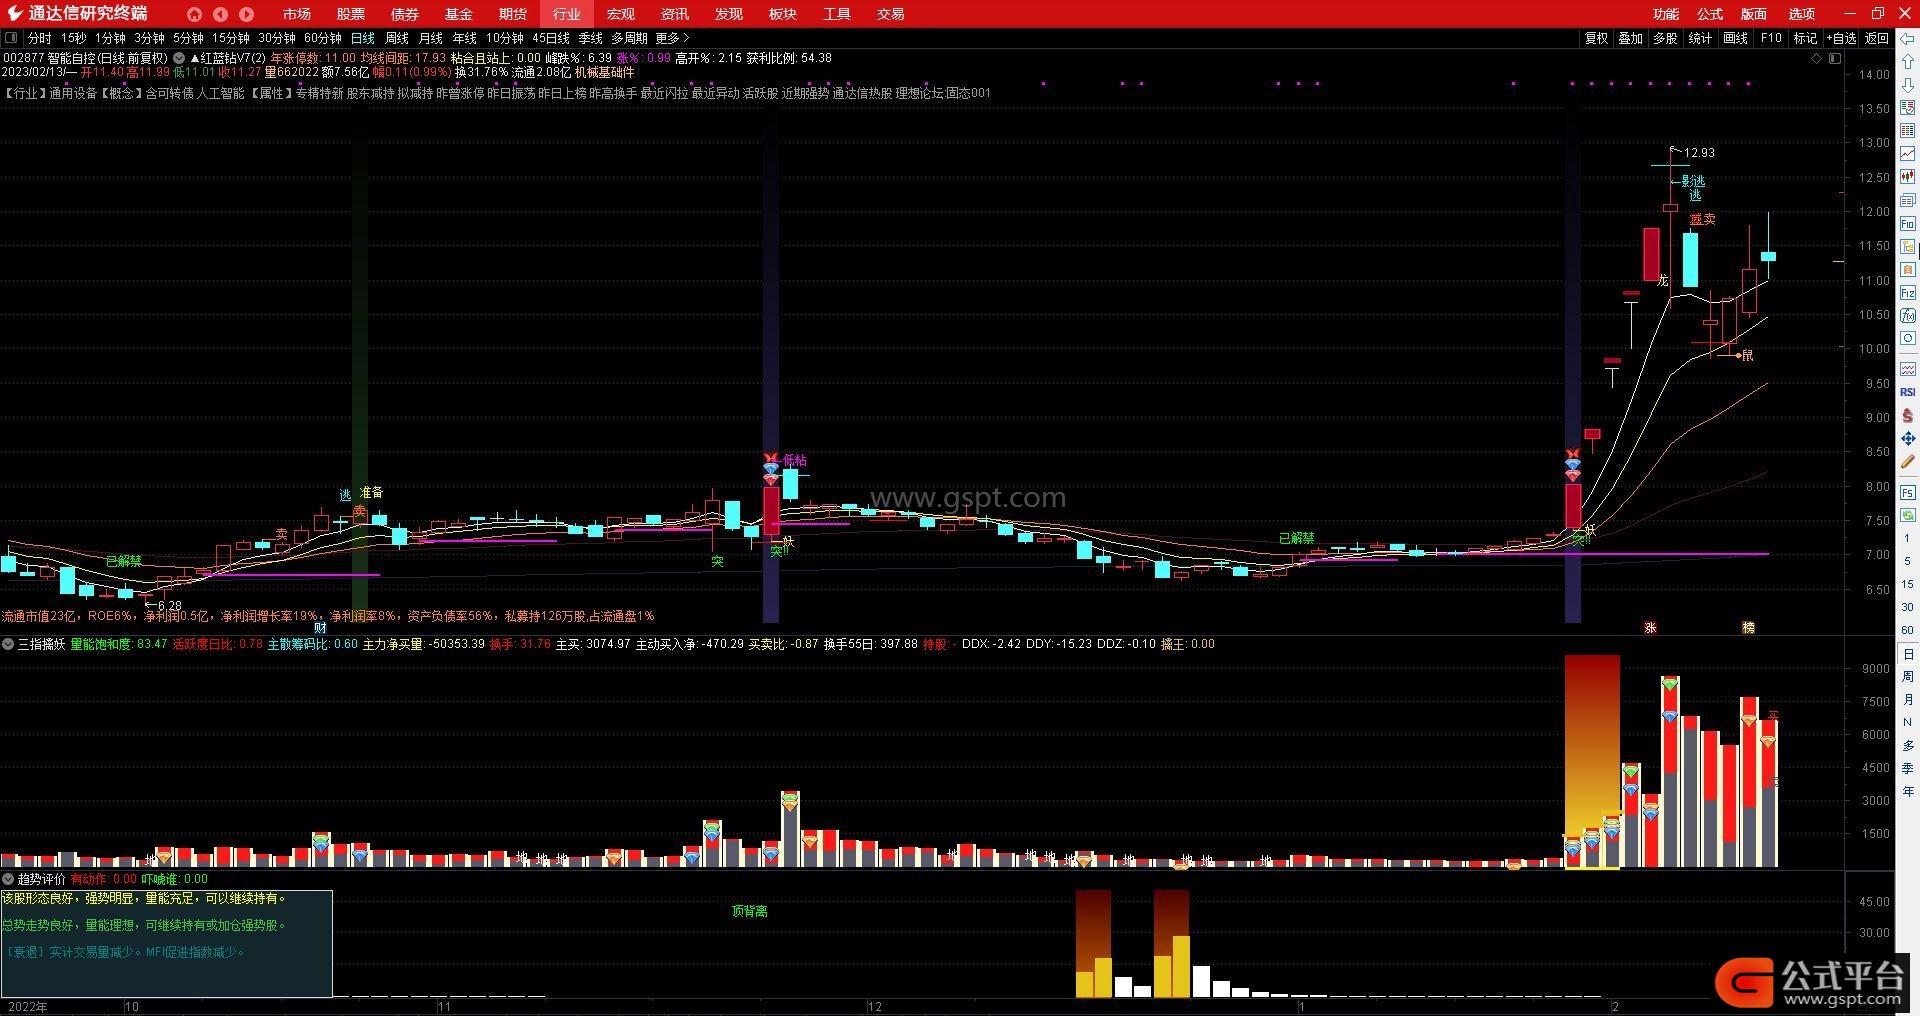Add stock via +自选 button

(1841, 38)
